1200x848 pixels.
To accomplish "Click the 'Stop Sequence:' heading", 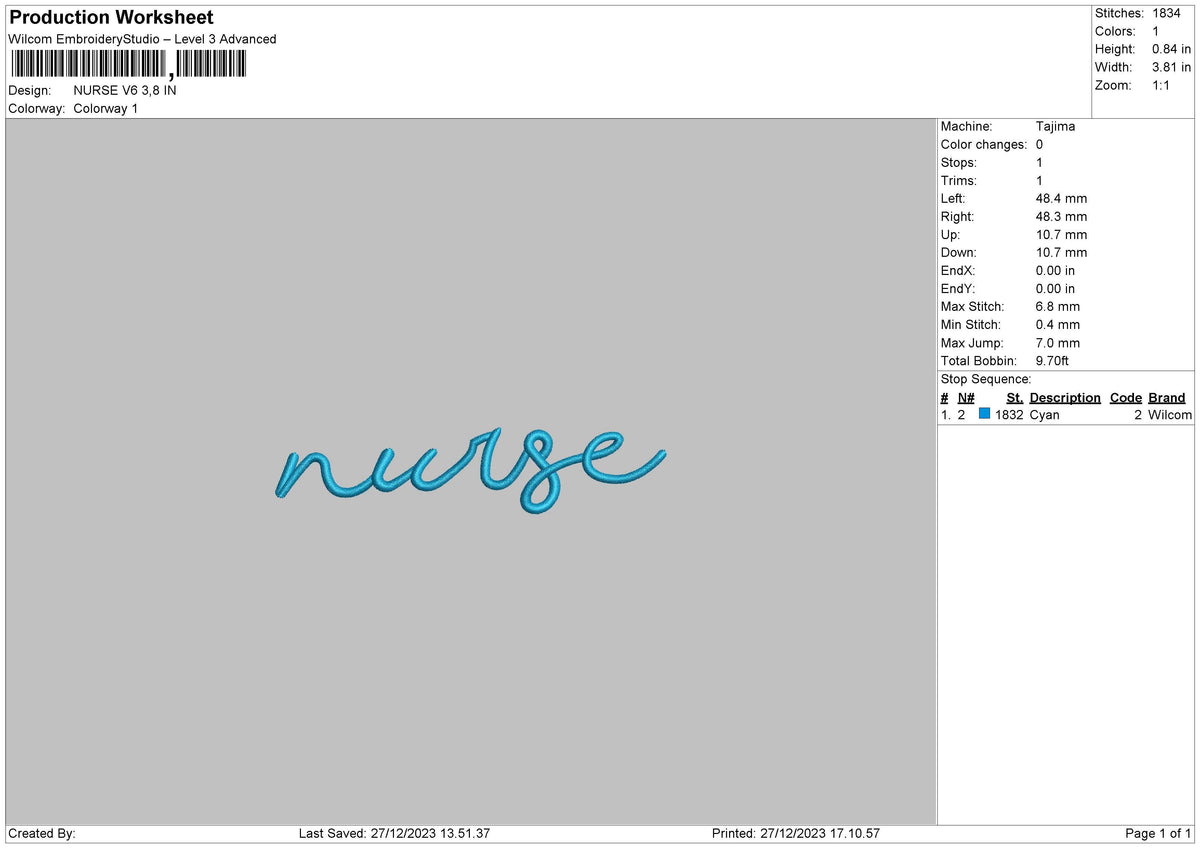I will click(x=986, y=379).
